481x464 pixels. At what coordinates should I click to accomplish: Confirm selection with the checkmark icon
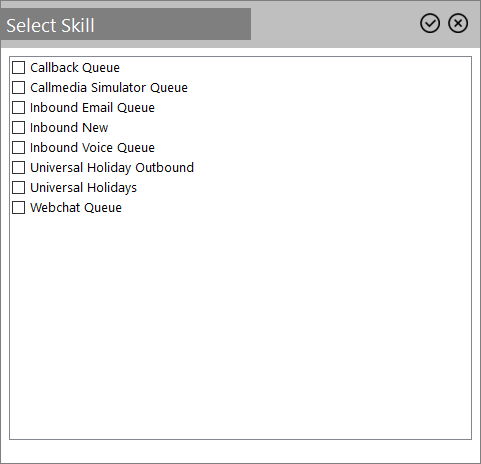coord(430,23)
